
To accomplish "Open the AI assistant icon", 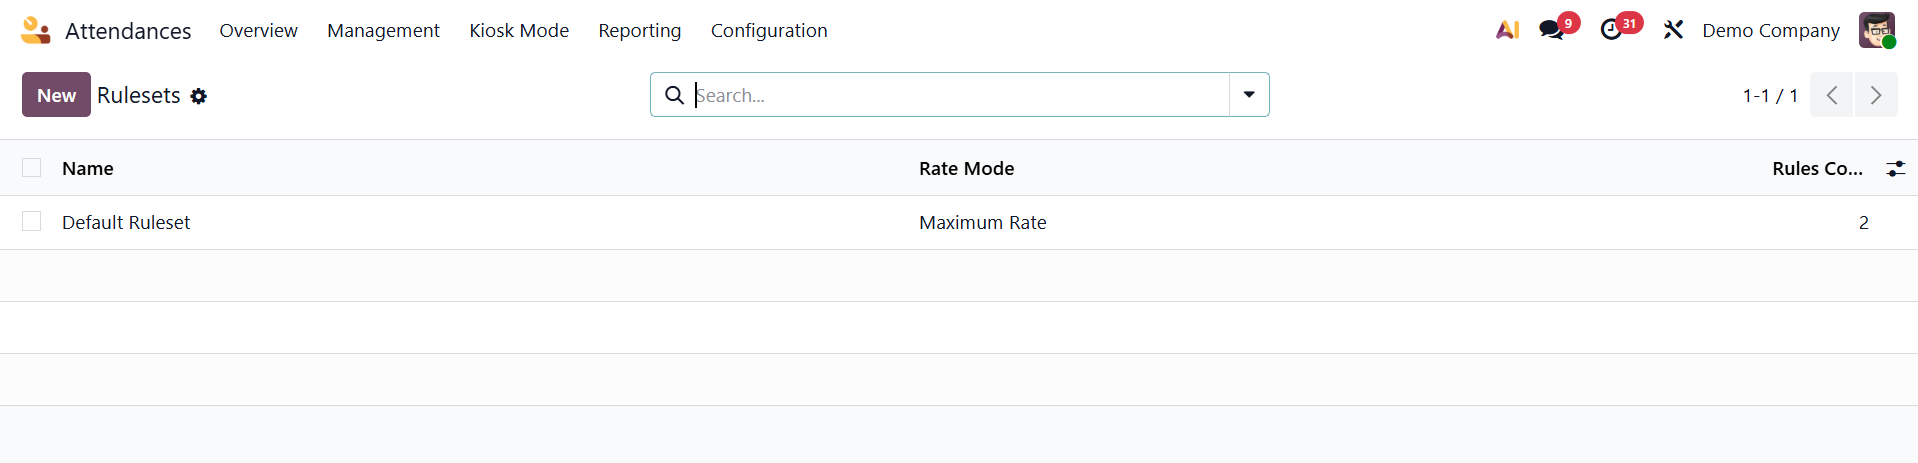I will 1507,30.
